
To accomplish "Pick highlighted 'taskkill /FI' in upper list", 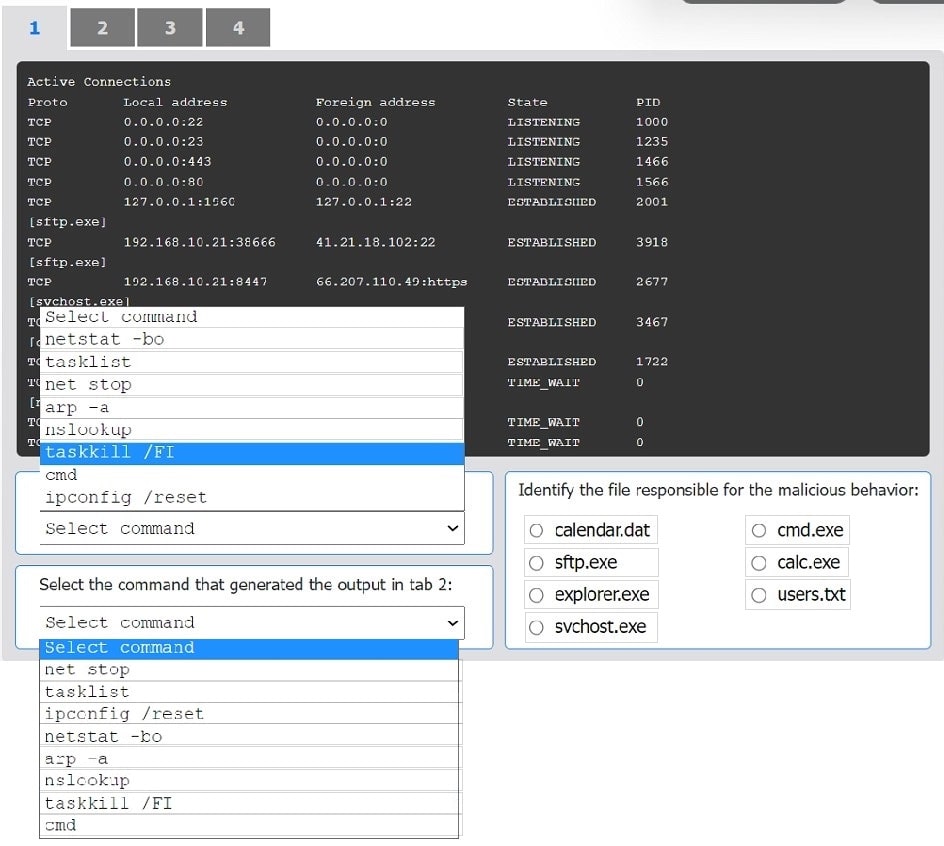I will point(252,453).
